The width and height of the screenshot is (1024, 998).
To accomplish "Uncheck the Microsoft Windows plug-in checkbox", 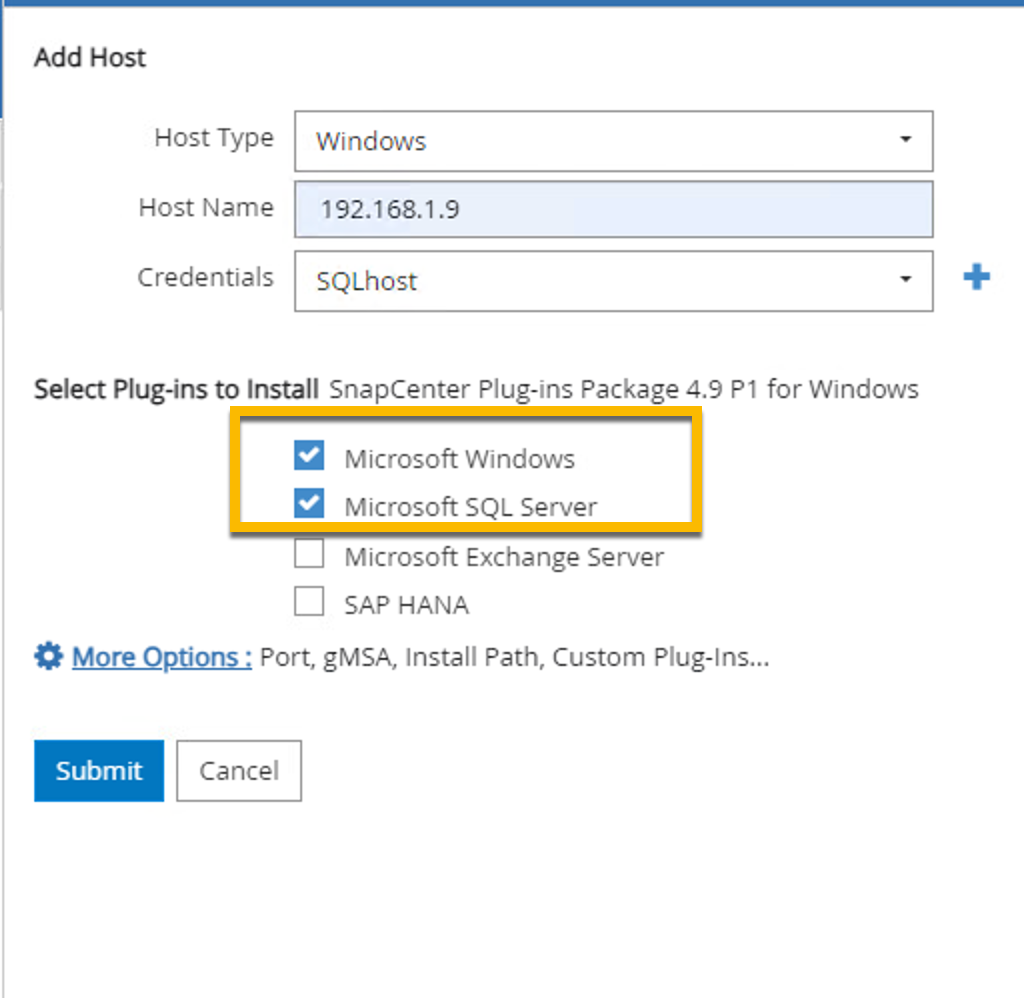I will pos(309,456).
